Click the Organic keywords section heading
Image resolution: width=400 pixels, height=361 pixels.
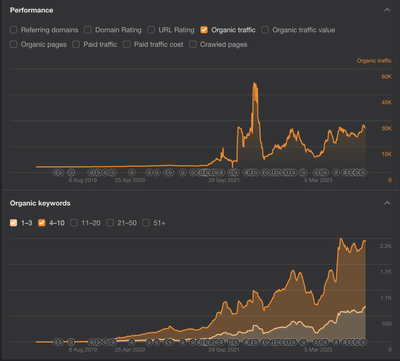pos(40,203)
